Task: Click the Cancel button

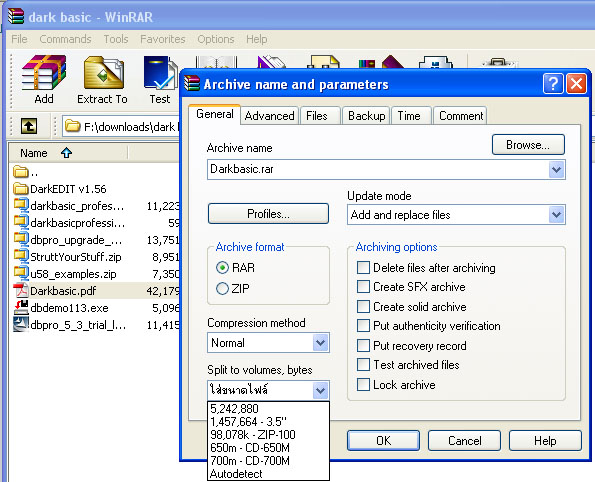Action: [464, 441]
